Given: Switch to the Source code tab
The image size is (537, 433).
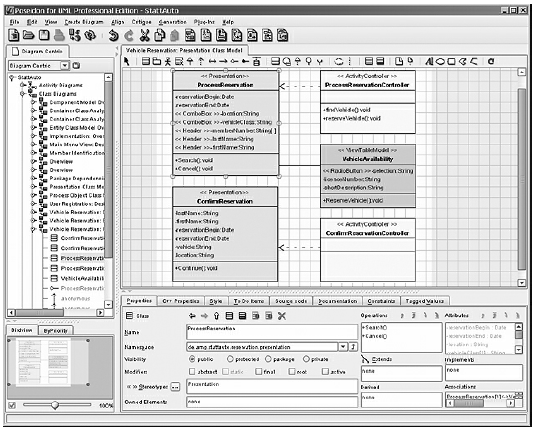Looking at the screenshot, I should (x=291, y=301).
